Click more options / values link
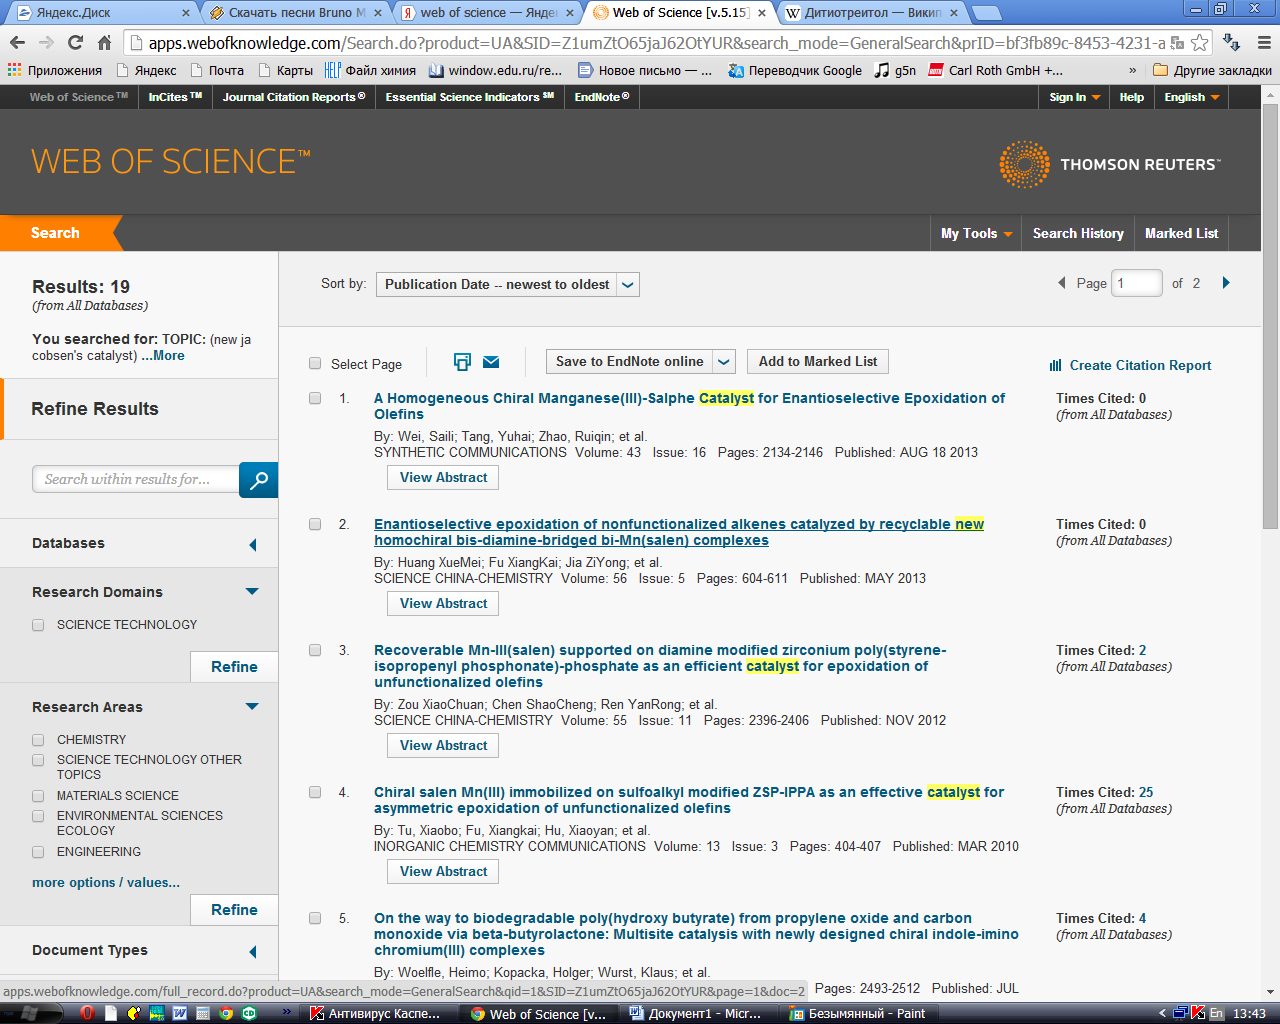 point(106,883)
